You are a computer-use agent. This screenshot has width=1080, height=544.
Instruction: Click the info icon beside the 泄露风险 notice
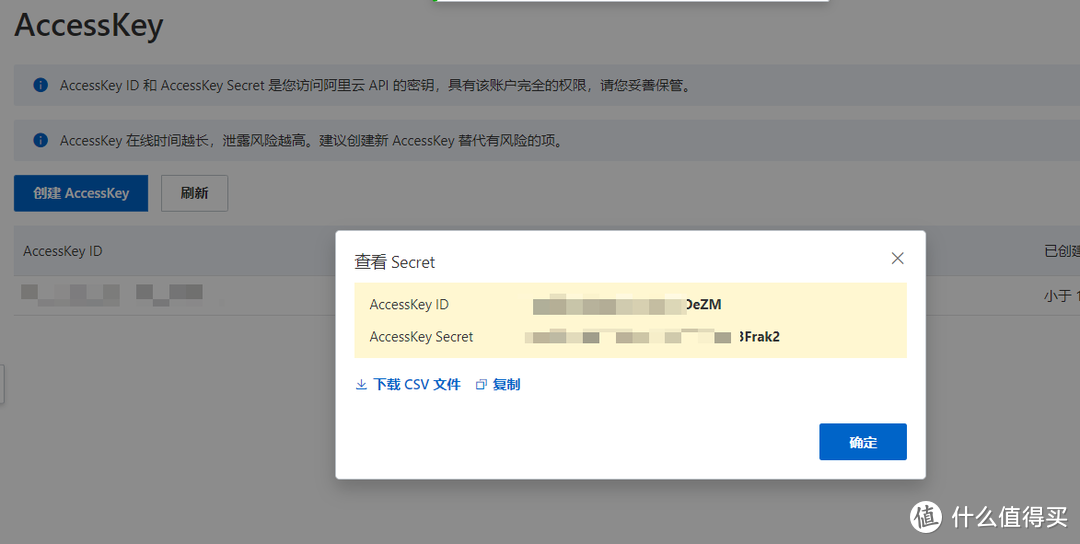(41, 140)
